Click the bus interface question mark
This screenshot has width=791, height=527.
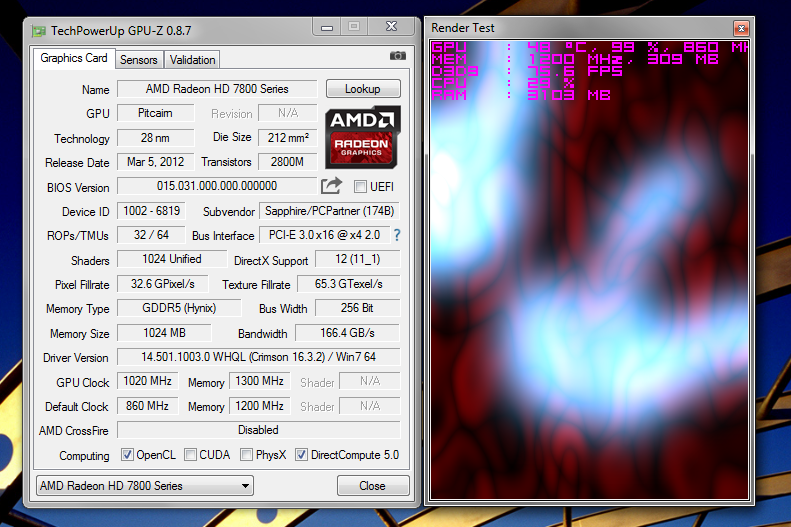click(397, 235)
